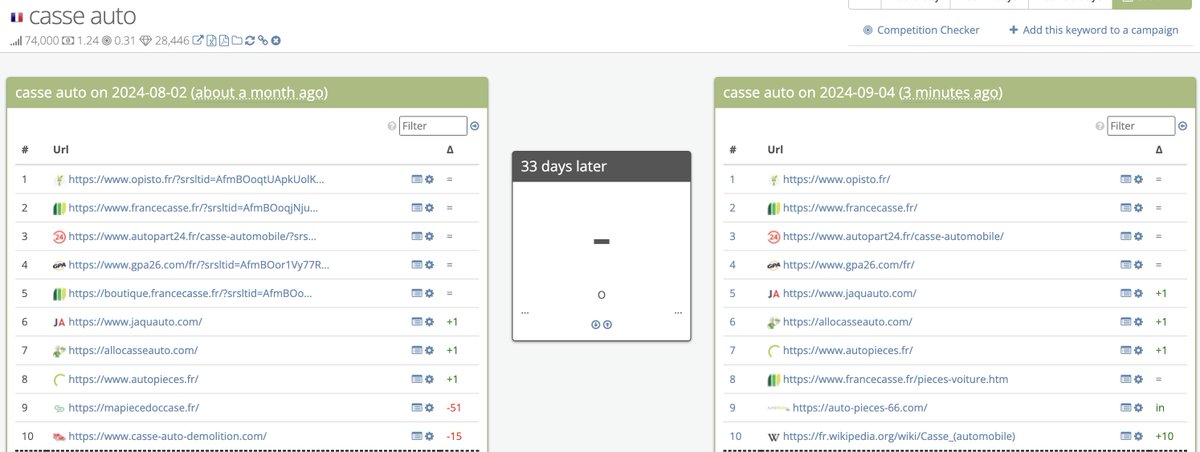Open SERP details icon for left opisto.fr row

point(417,179)
